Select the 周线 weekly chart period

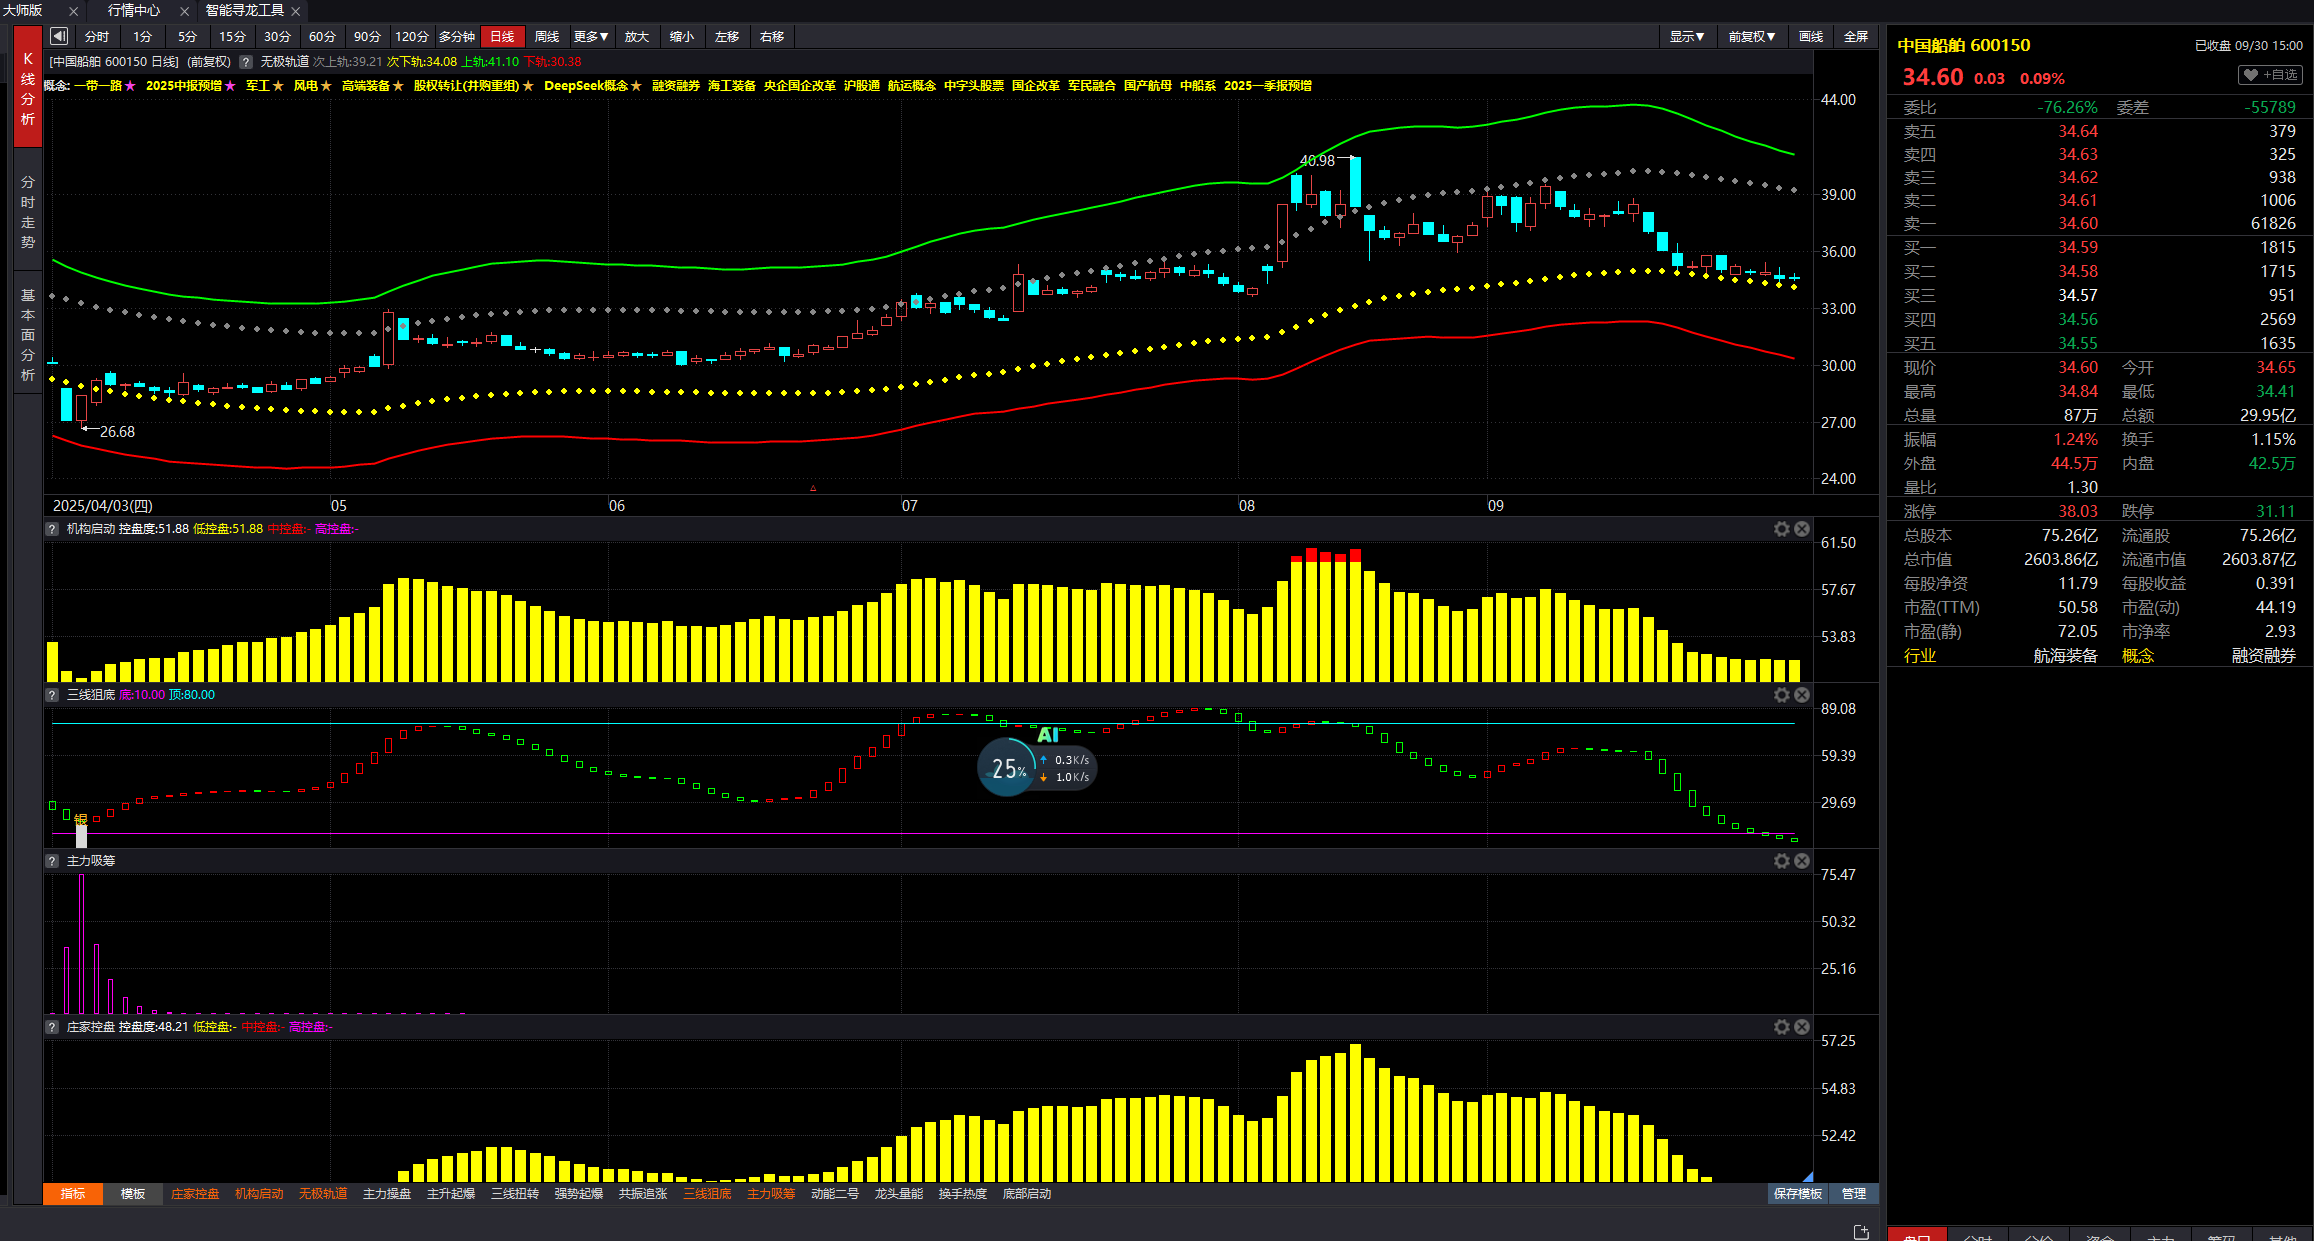(547, 36)
